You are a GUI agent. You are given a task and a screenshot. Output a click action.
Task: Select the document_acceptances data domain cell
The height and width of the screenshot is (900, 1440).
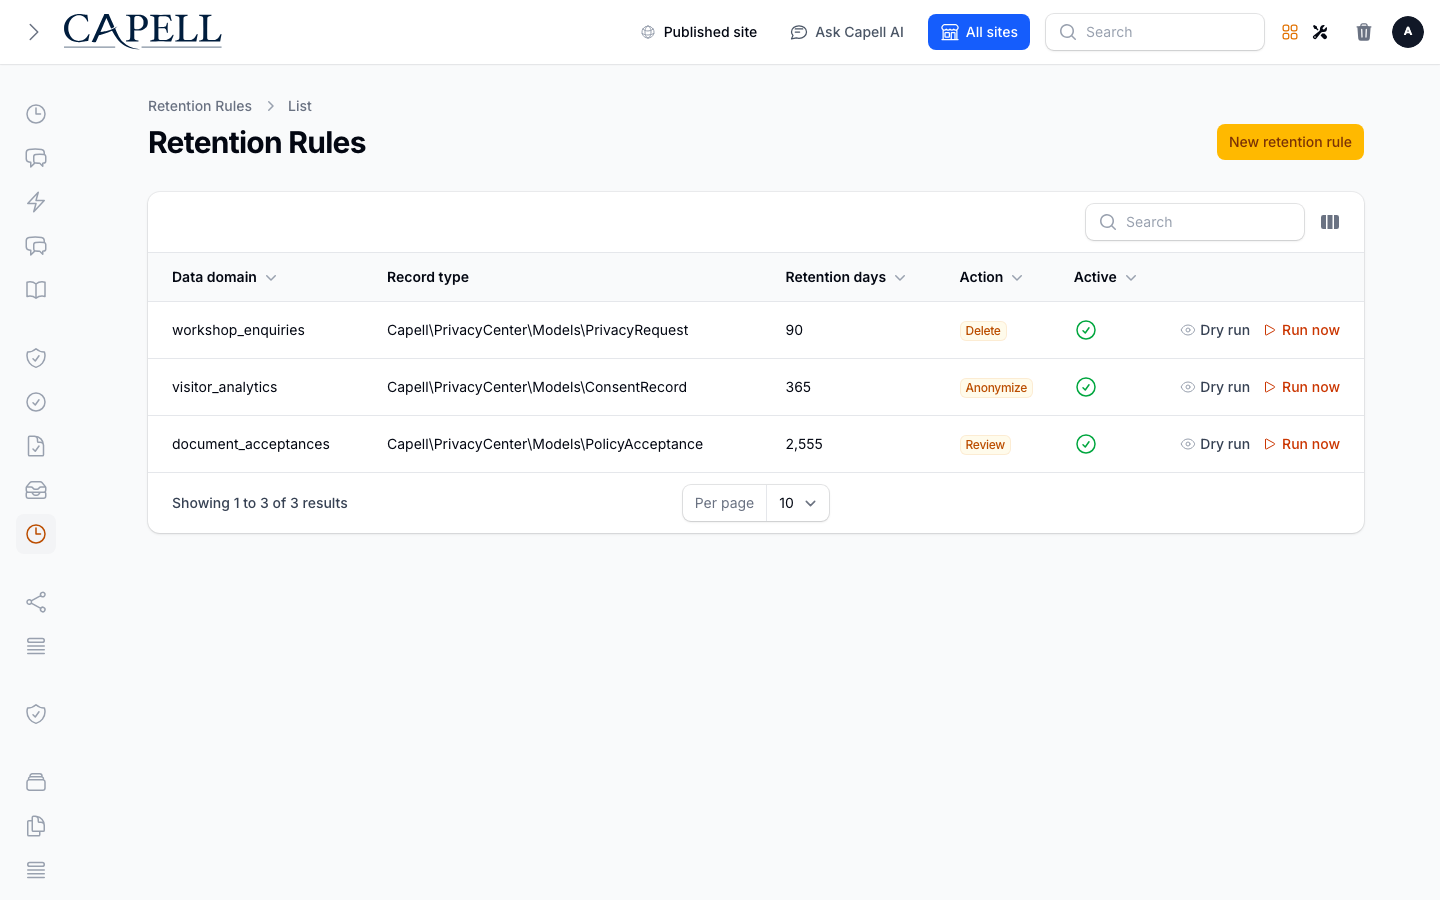click(251, 444)
